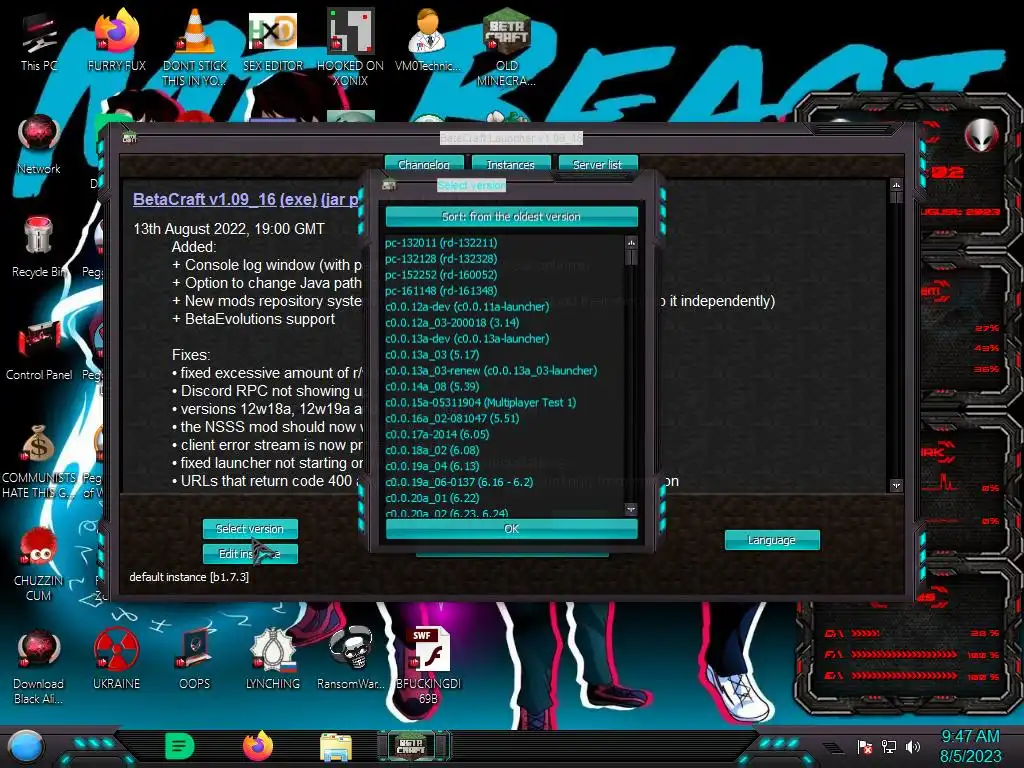The image size is (1024, 768).
Task: Select version c0.0.19a_04 (6.13)
Action: coord(432,466)
